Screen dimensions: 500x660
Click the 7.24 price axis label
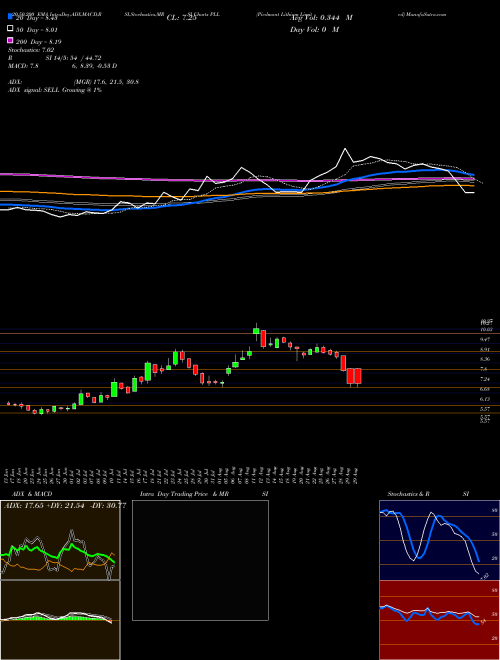(x=484, y=379)
